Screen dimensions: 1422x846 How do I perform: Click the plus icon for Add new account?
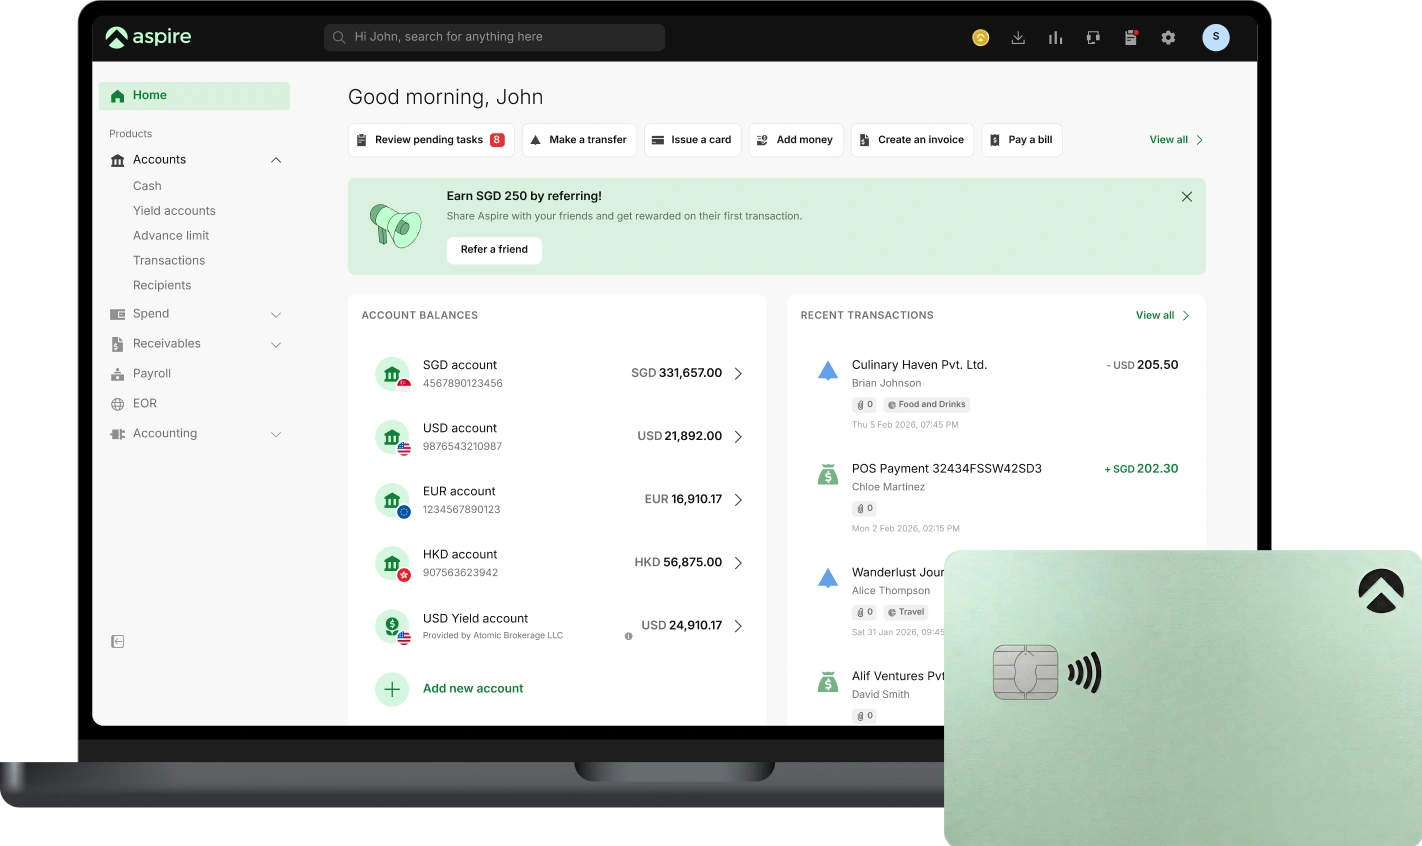[392, 689]
